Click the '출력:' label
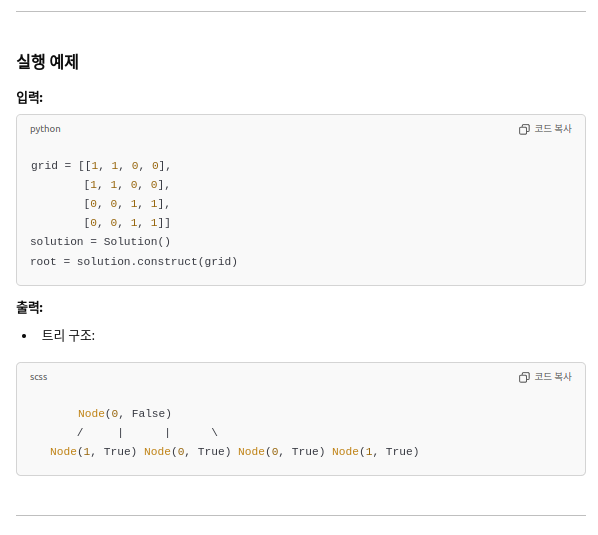 [29, 307]
